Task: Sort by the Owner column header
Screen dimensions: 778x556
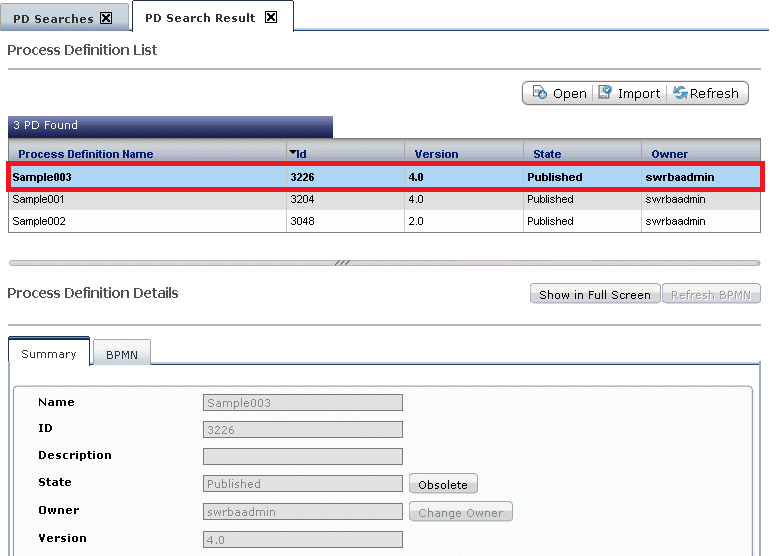Action: click(669, 154)
